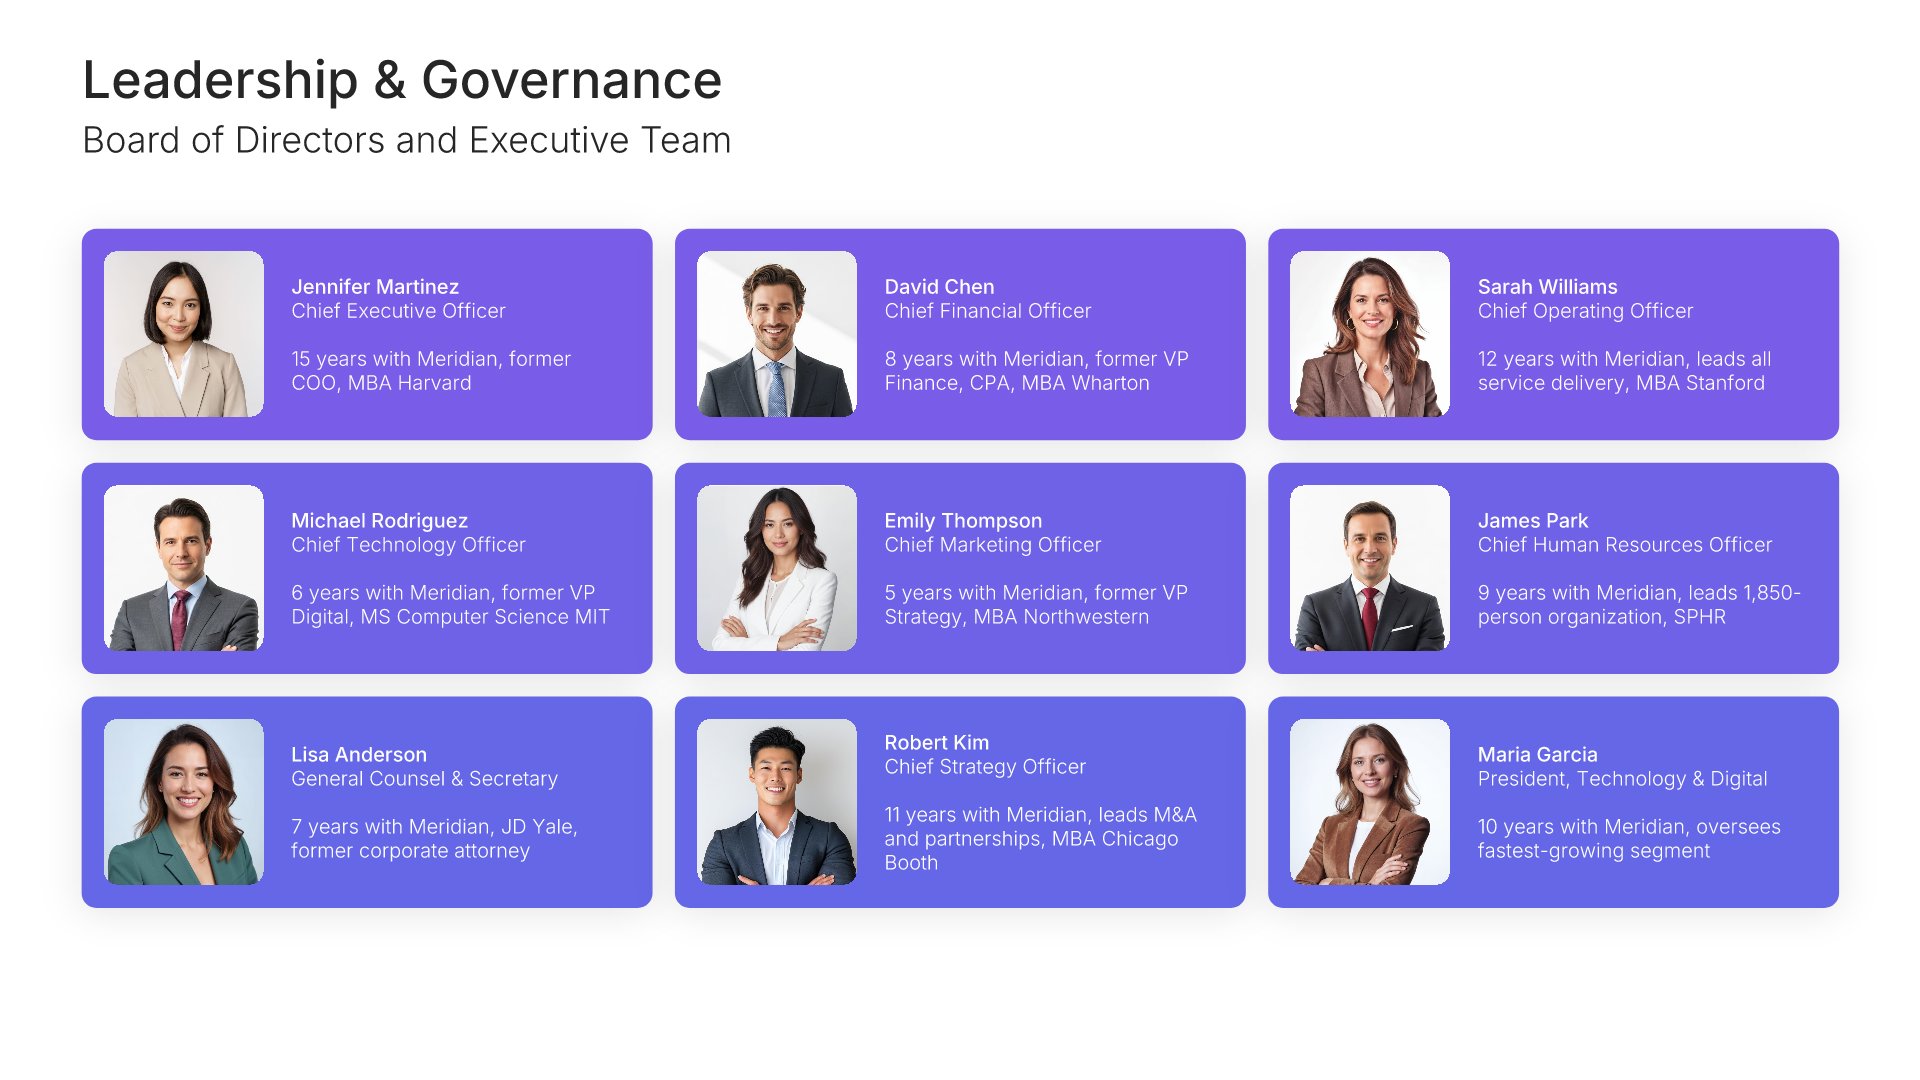Screen dimensions: 1920x1080
Task: Click the "President, Technology & Digital" text
Action: click(x=1622, y=779)
